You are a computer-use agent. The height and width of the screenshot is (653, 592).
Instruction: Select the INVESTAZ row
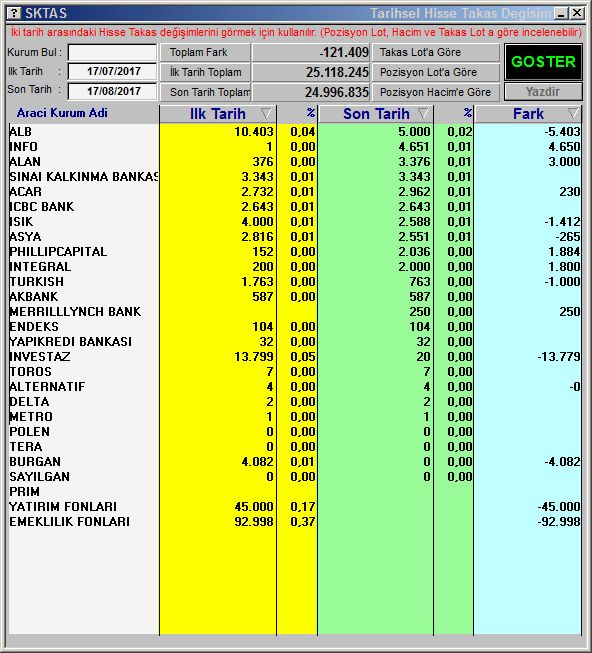(x=295, y=357)
